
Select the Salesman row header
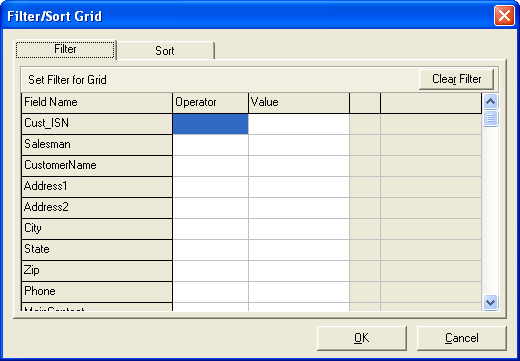pyautogui.click(x=97, y=145)
